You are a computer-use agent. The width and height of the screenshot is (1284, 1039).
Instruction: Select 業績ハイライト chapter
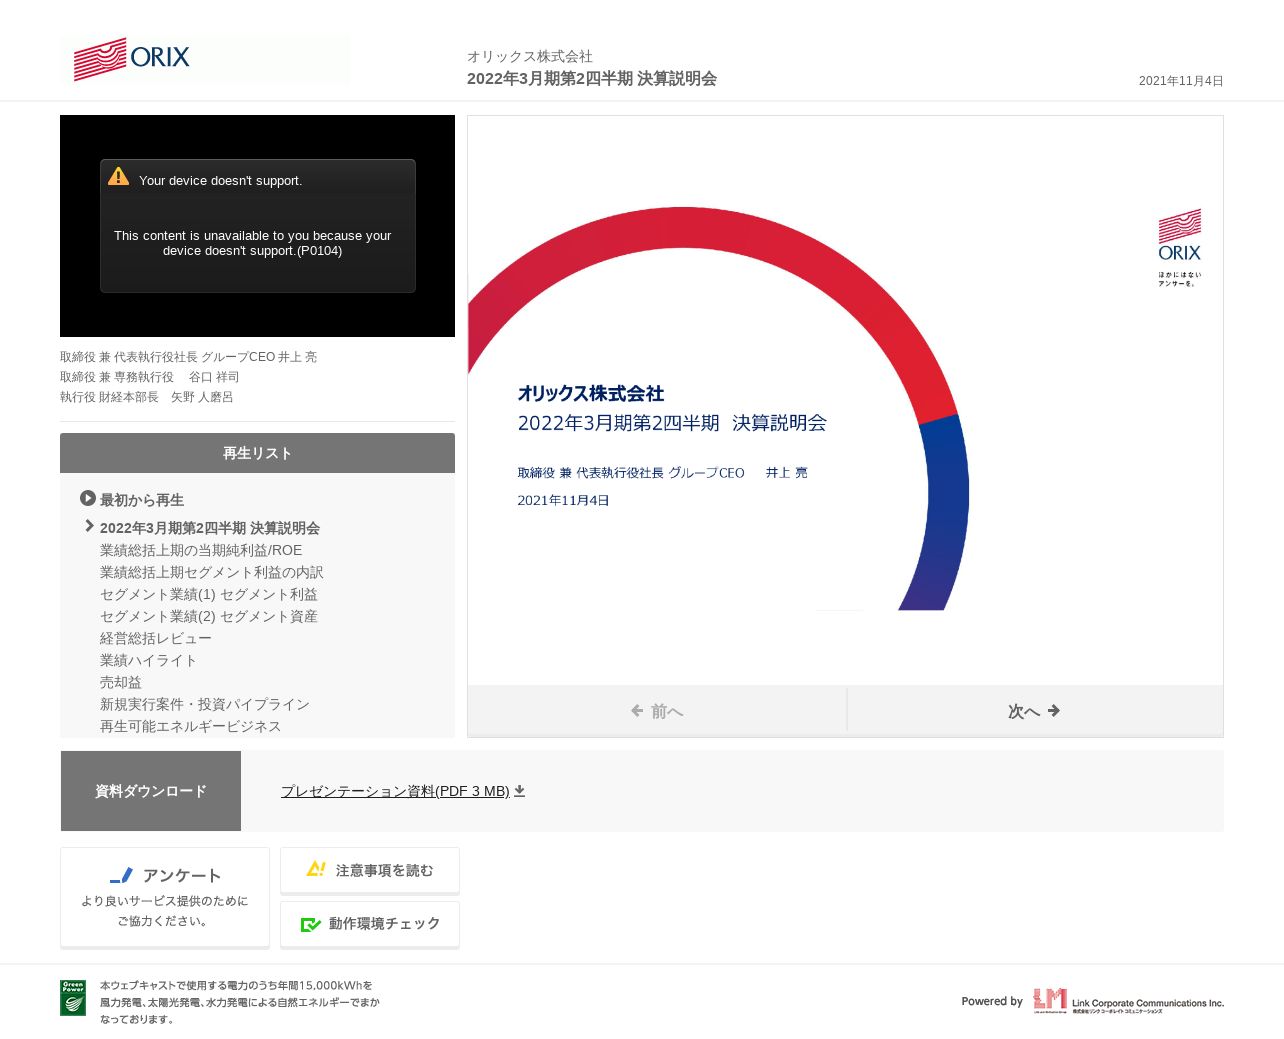(x=148, y=660)
